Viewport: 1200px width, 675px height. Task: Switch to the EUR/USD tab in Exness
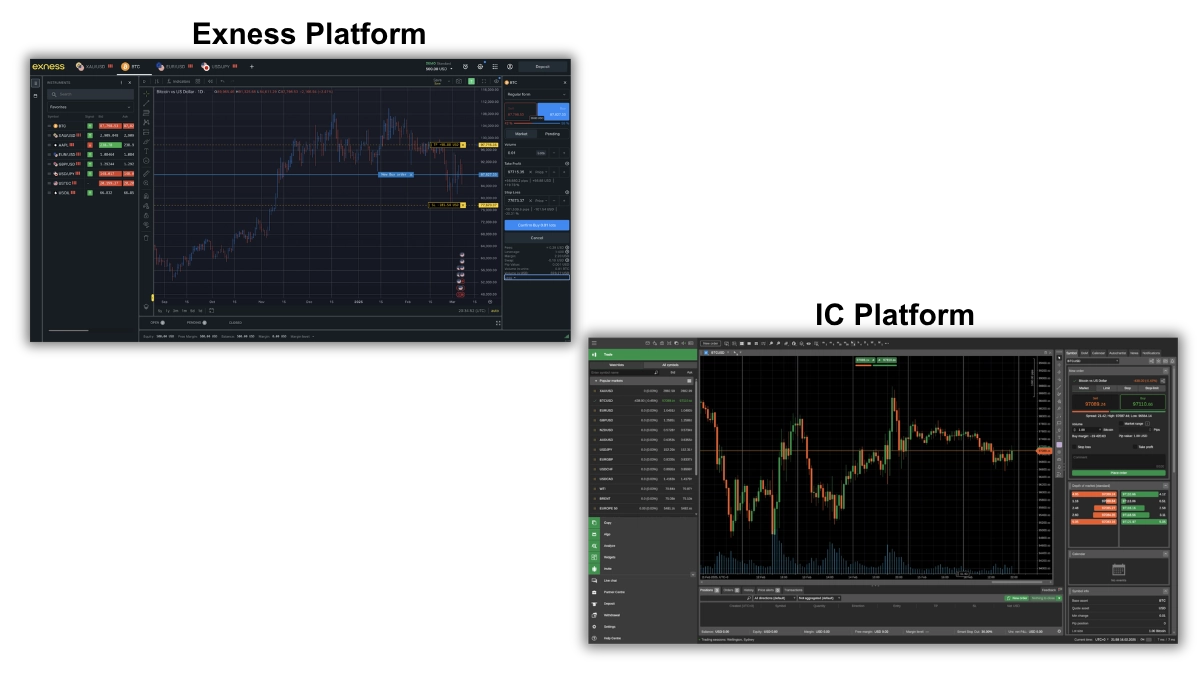coord(174,67)
